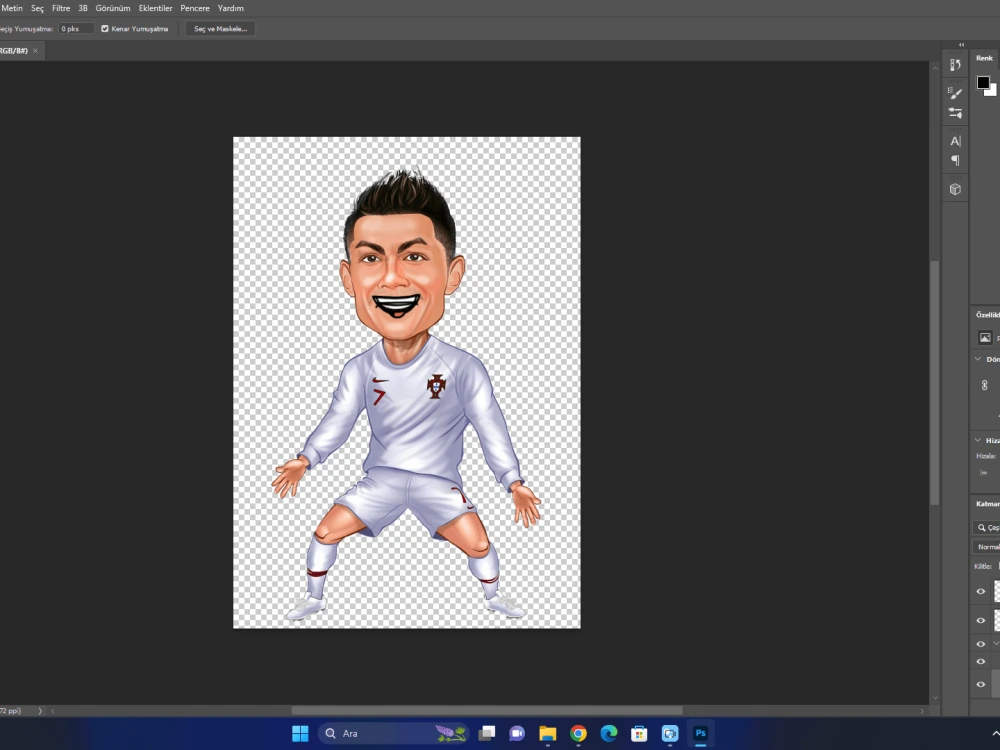
Task: Open the Seç menu
Action: 38,8
